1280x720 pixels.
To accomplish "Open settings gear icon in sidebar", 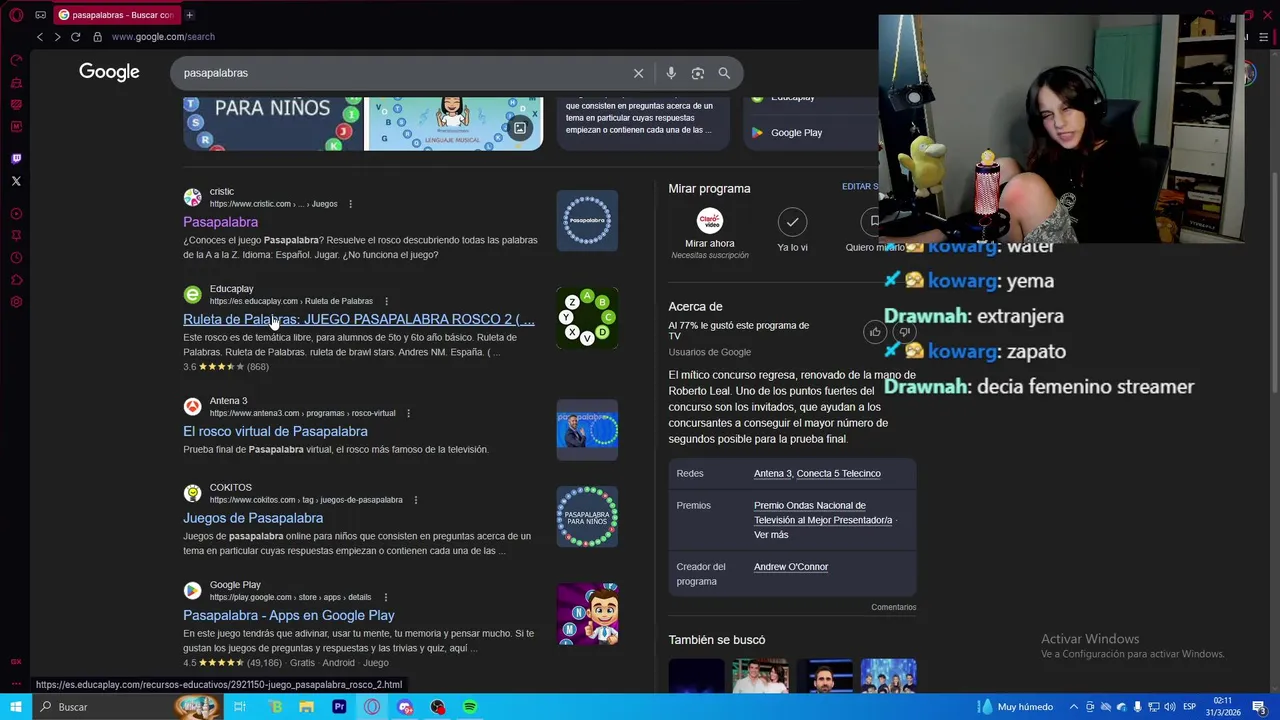I will (x=16, y=302).
